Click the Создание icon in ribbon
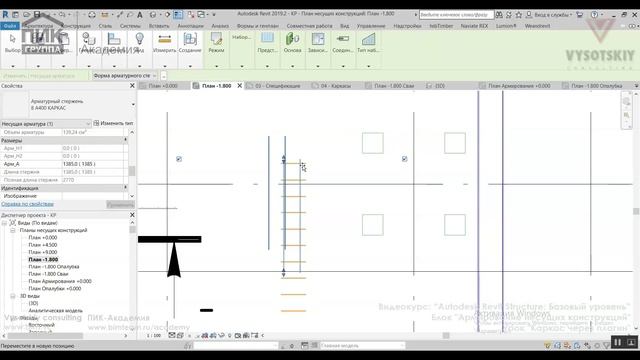Image resolution: width=640 pixels, height=360 pixels. coord(190,39)
